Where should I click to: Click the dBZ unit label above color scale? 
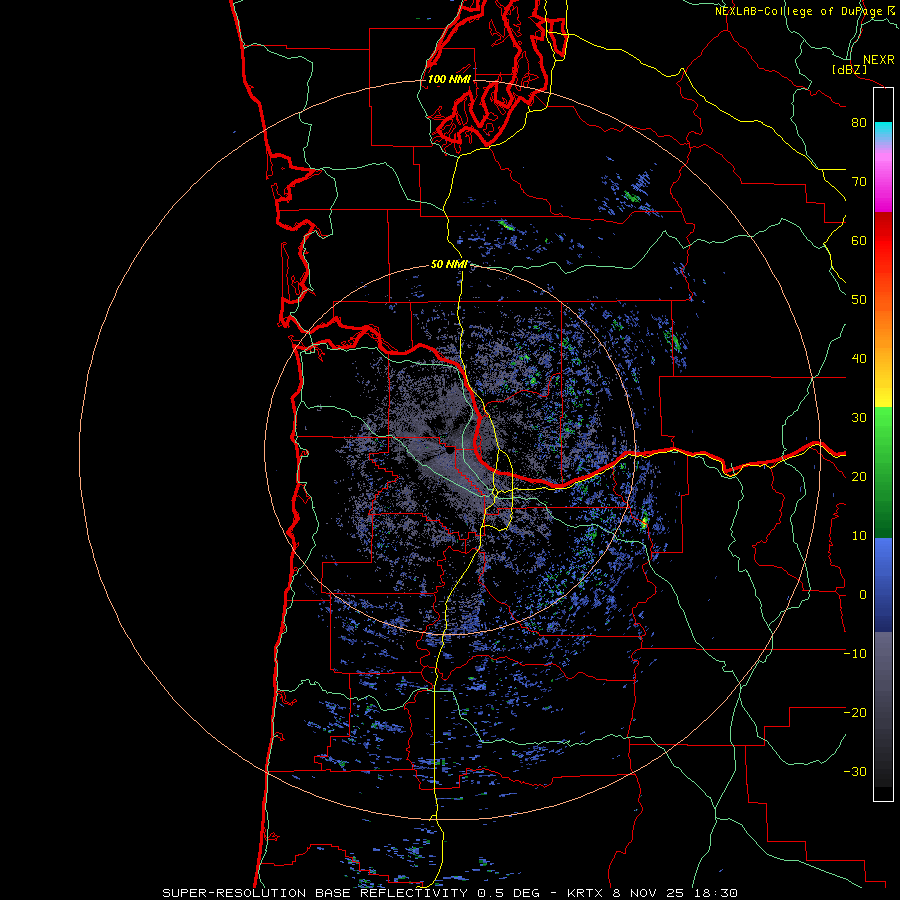pos(849,70)
